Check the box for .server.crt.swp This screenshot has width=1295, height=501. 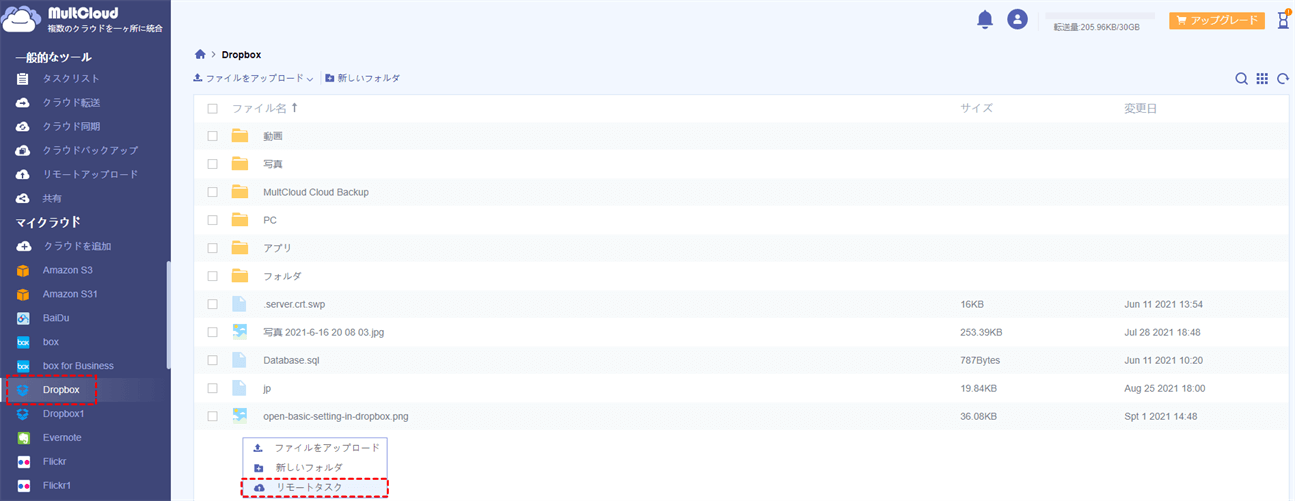point(212,304)
